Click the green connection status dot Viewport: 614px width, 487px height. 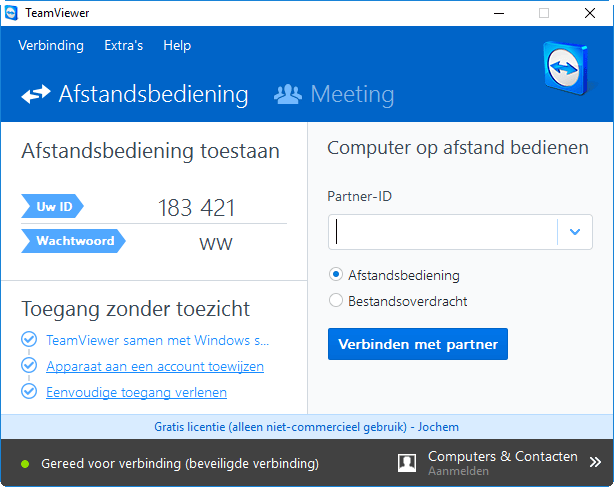tap(26, 464)
